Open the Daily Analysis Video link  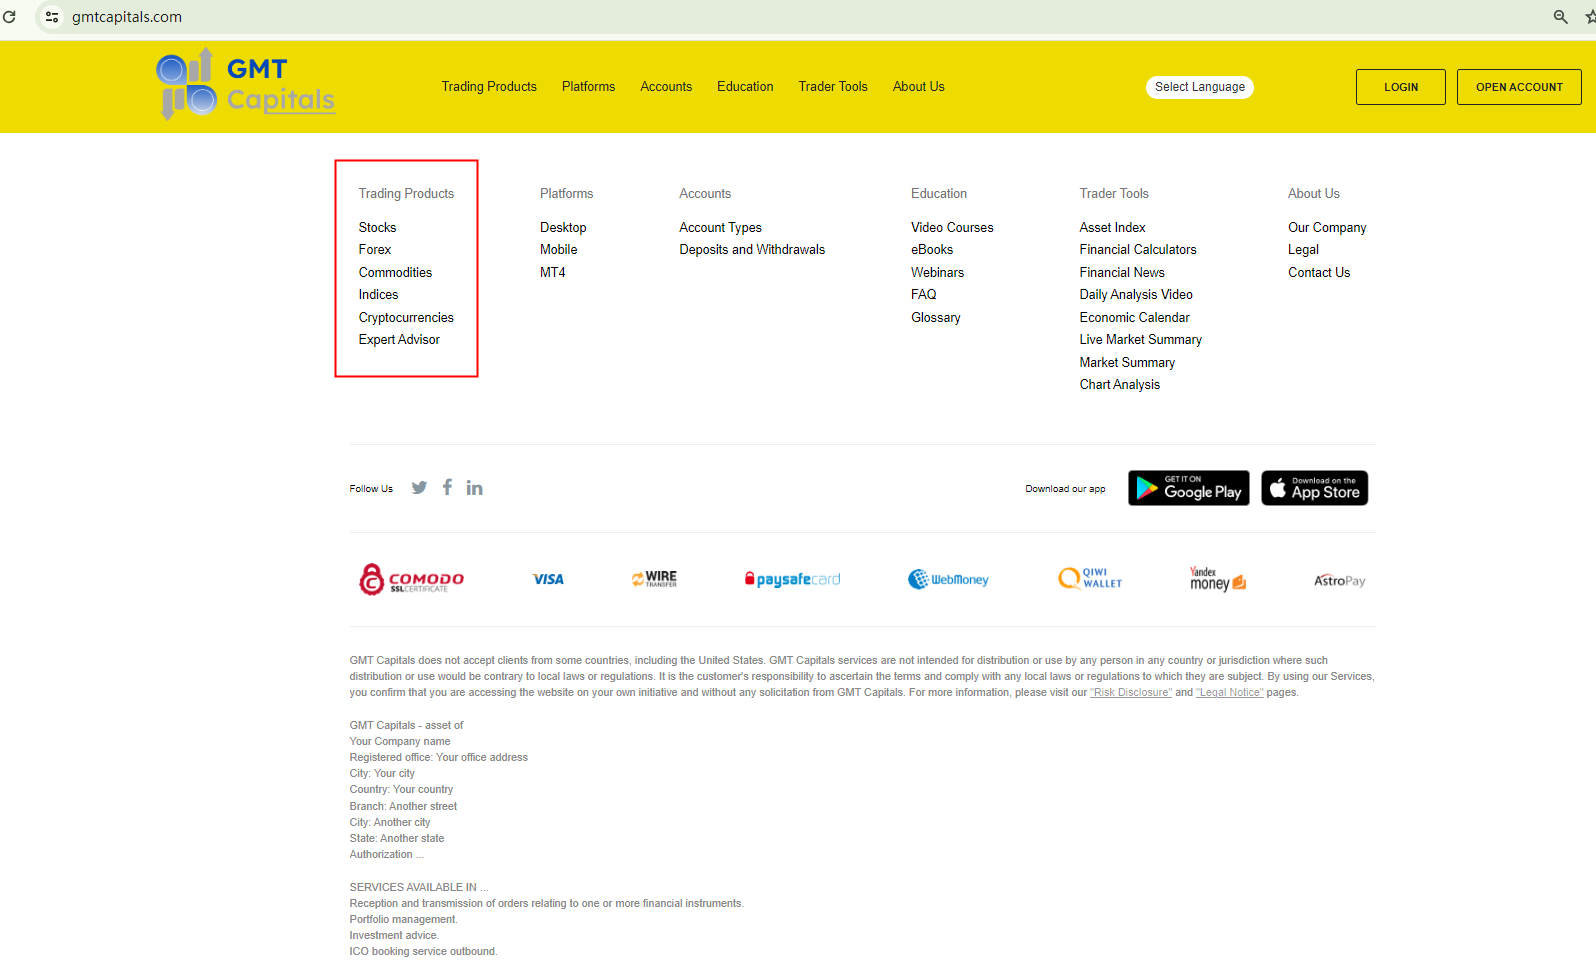[1136, 295]
